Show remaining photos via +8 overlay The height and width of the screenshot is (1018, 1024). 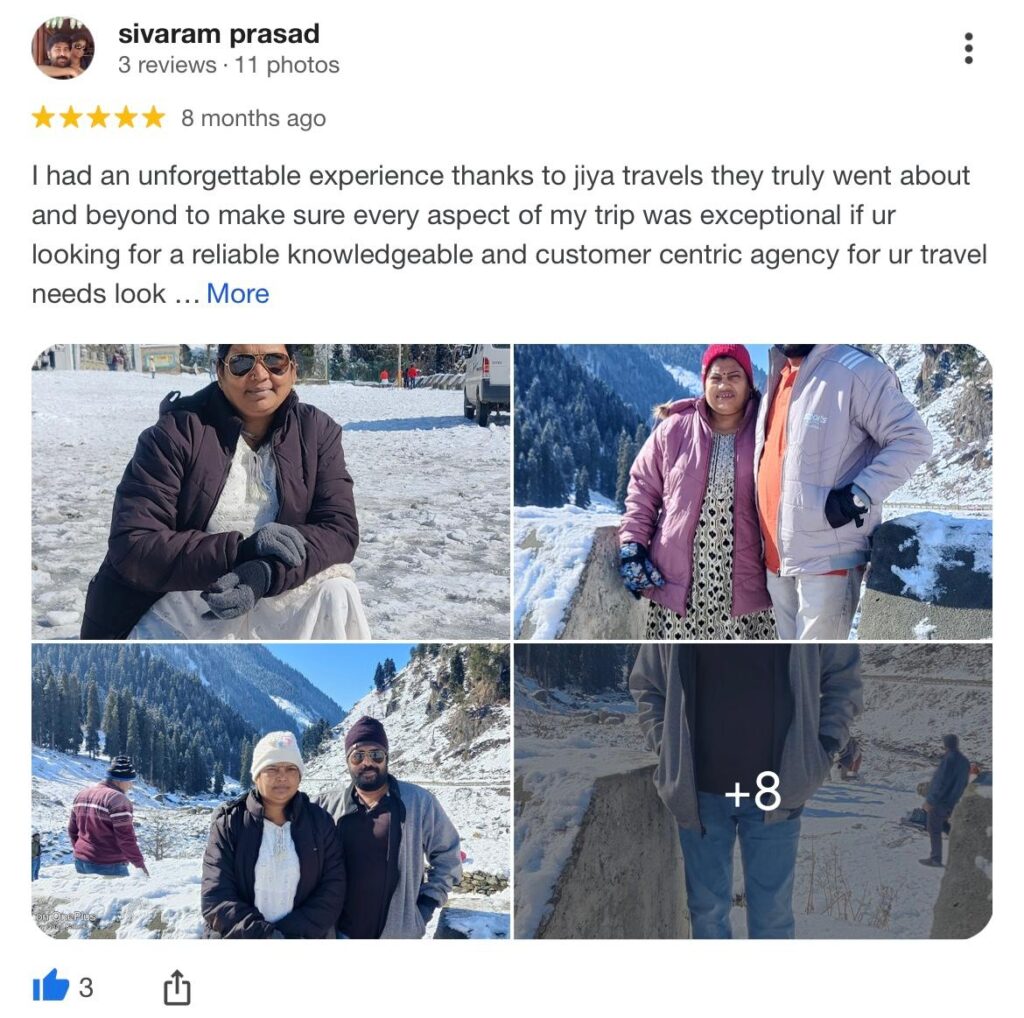753,791
